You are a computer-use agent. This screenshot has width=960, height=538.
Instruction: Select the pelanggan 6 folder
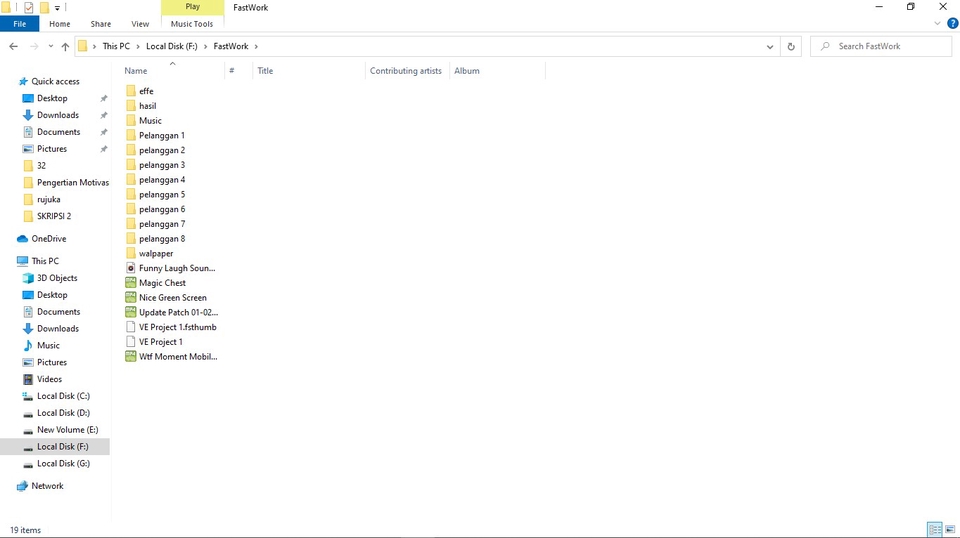coord(155,209)
